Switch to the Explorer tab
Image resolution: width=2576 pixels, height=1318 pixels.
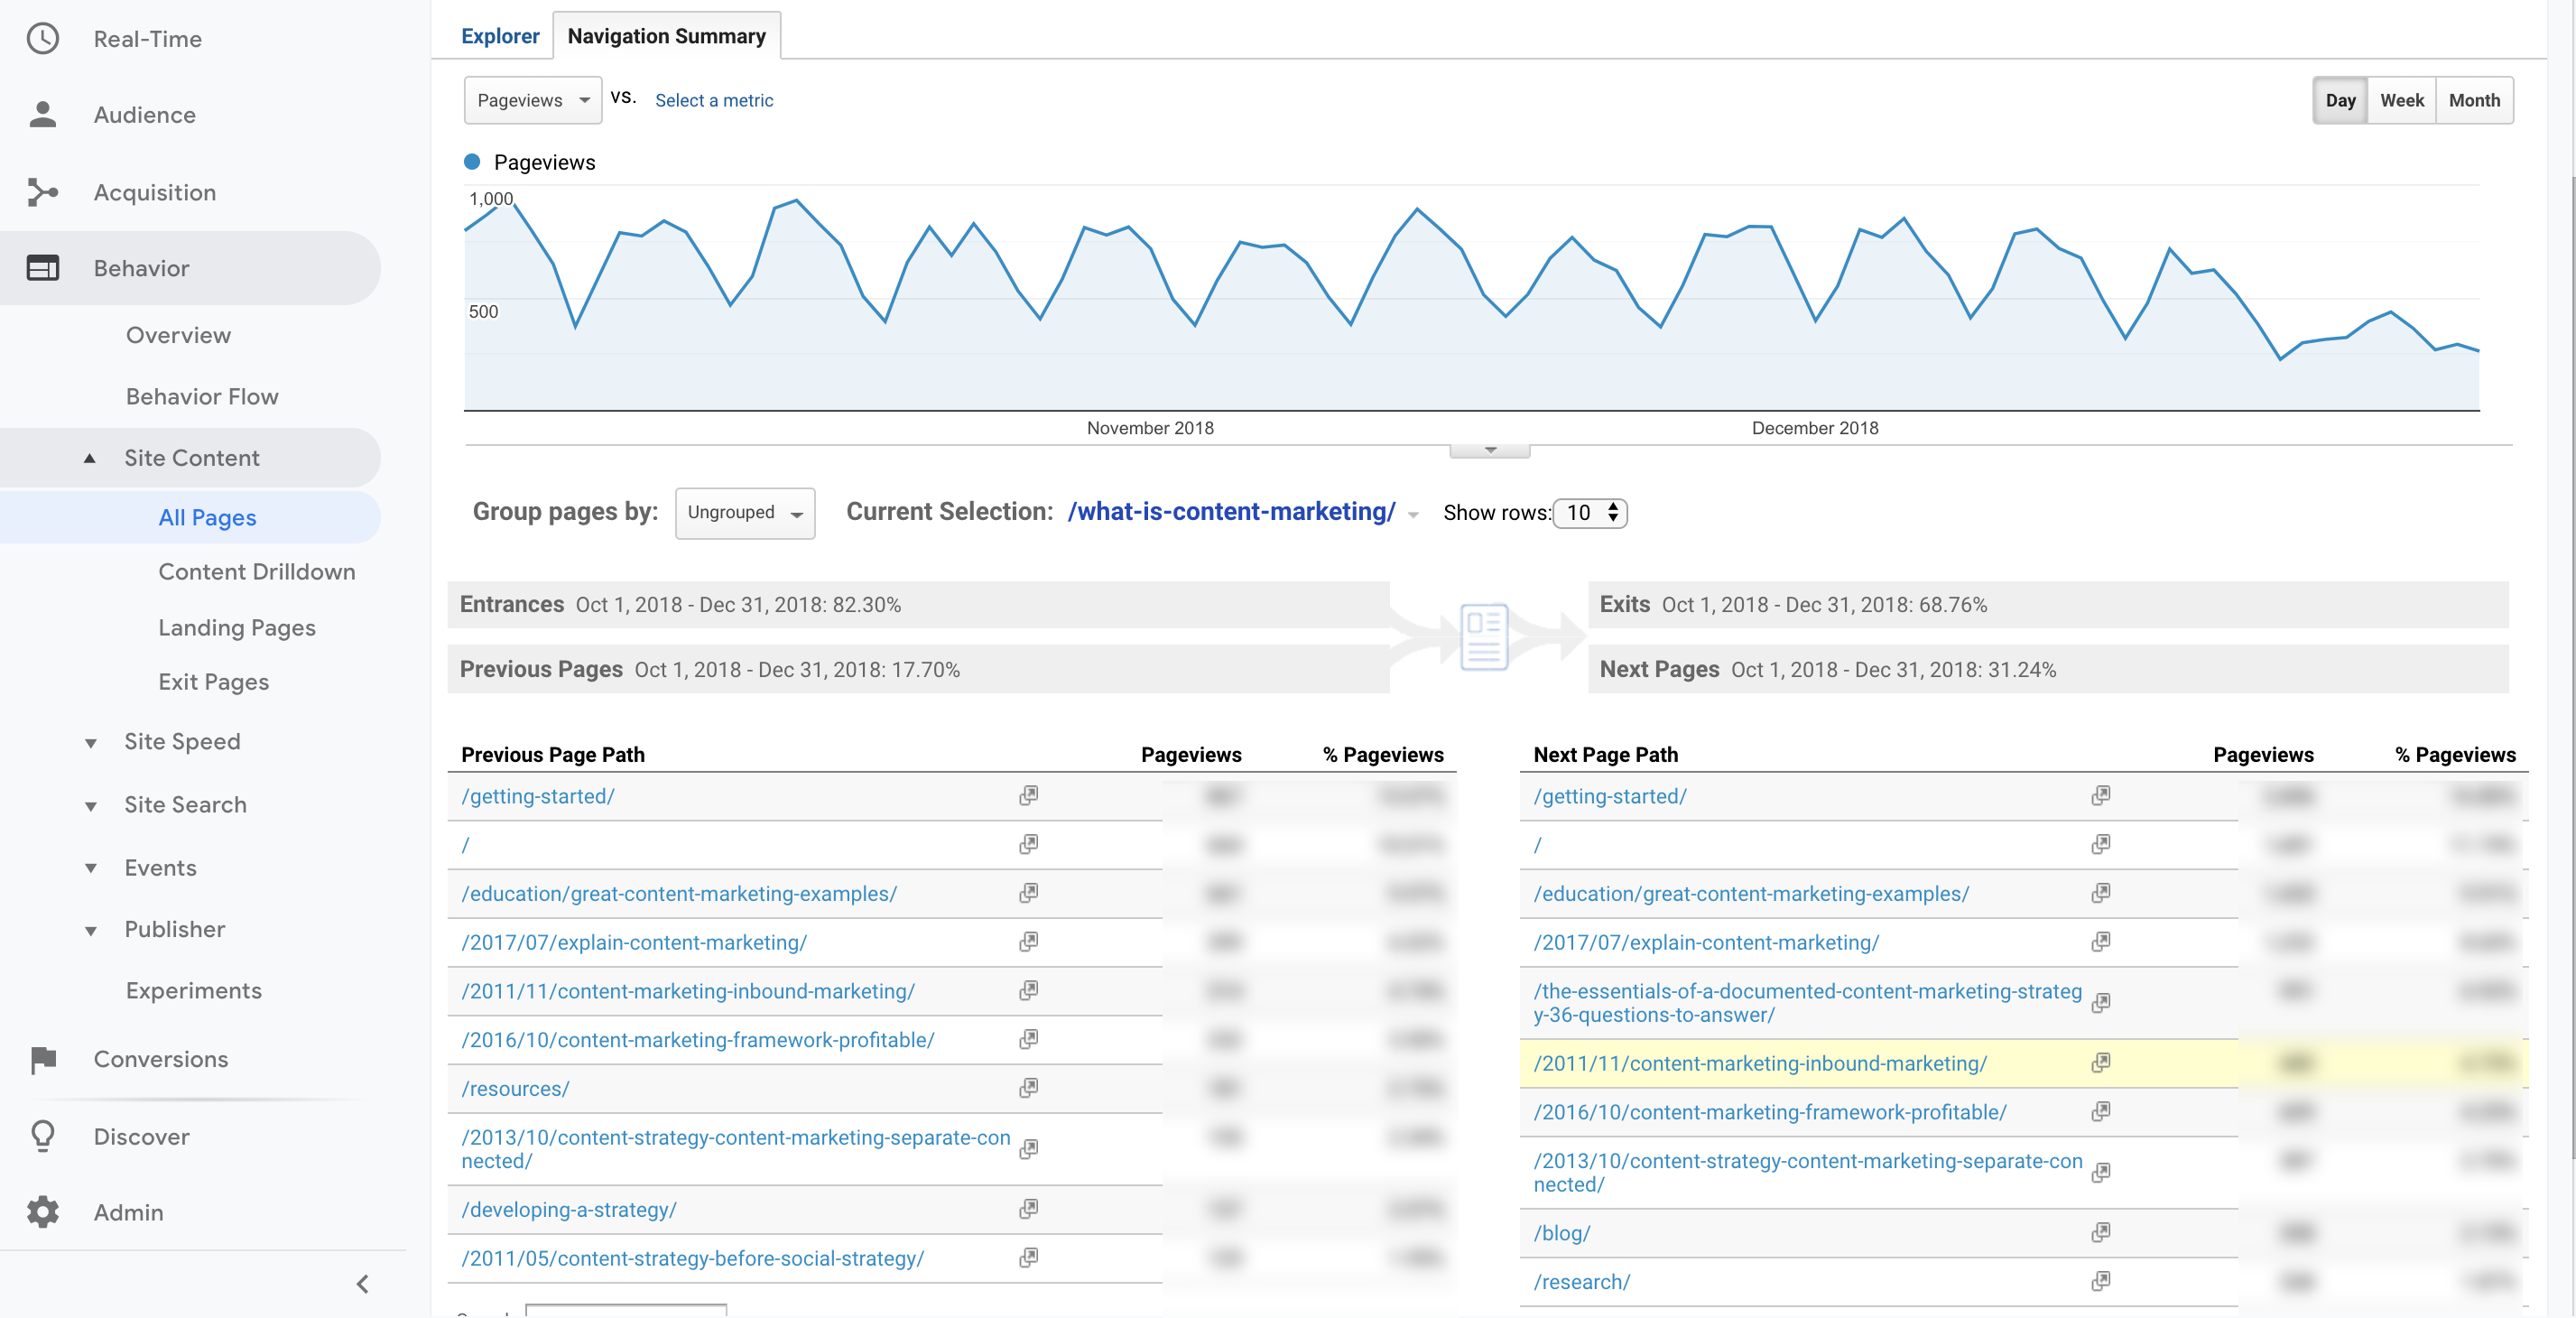(497, 33)
